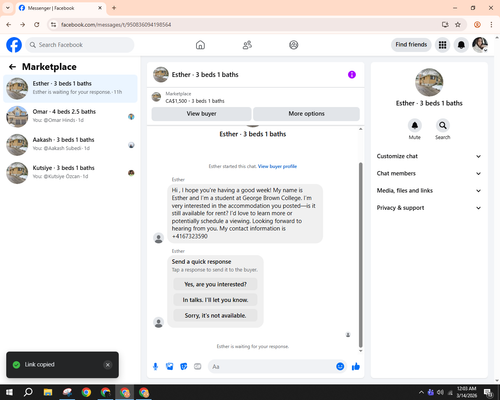The height and width of the screenshot is (400, 500).
Task: Focus the Search Facebook field
Action: tap(80, 45)
